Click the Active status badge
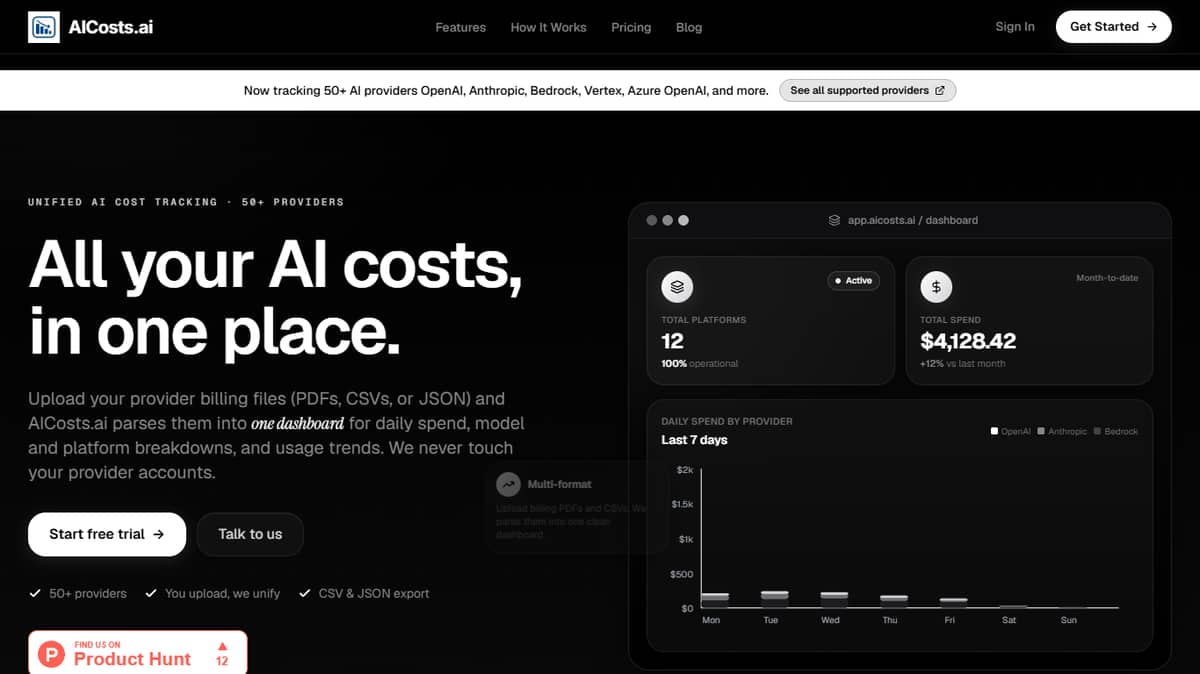Viewport: 1200px width, 674px height. [x=854, y=281]
